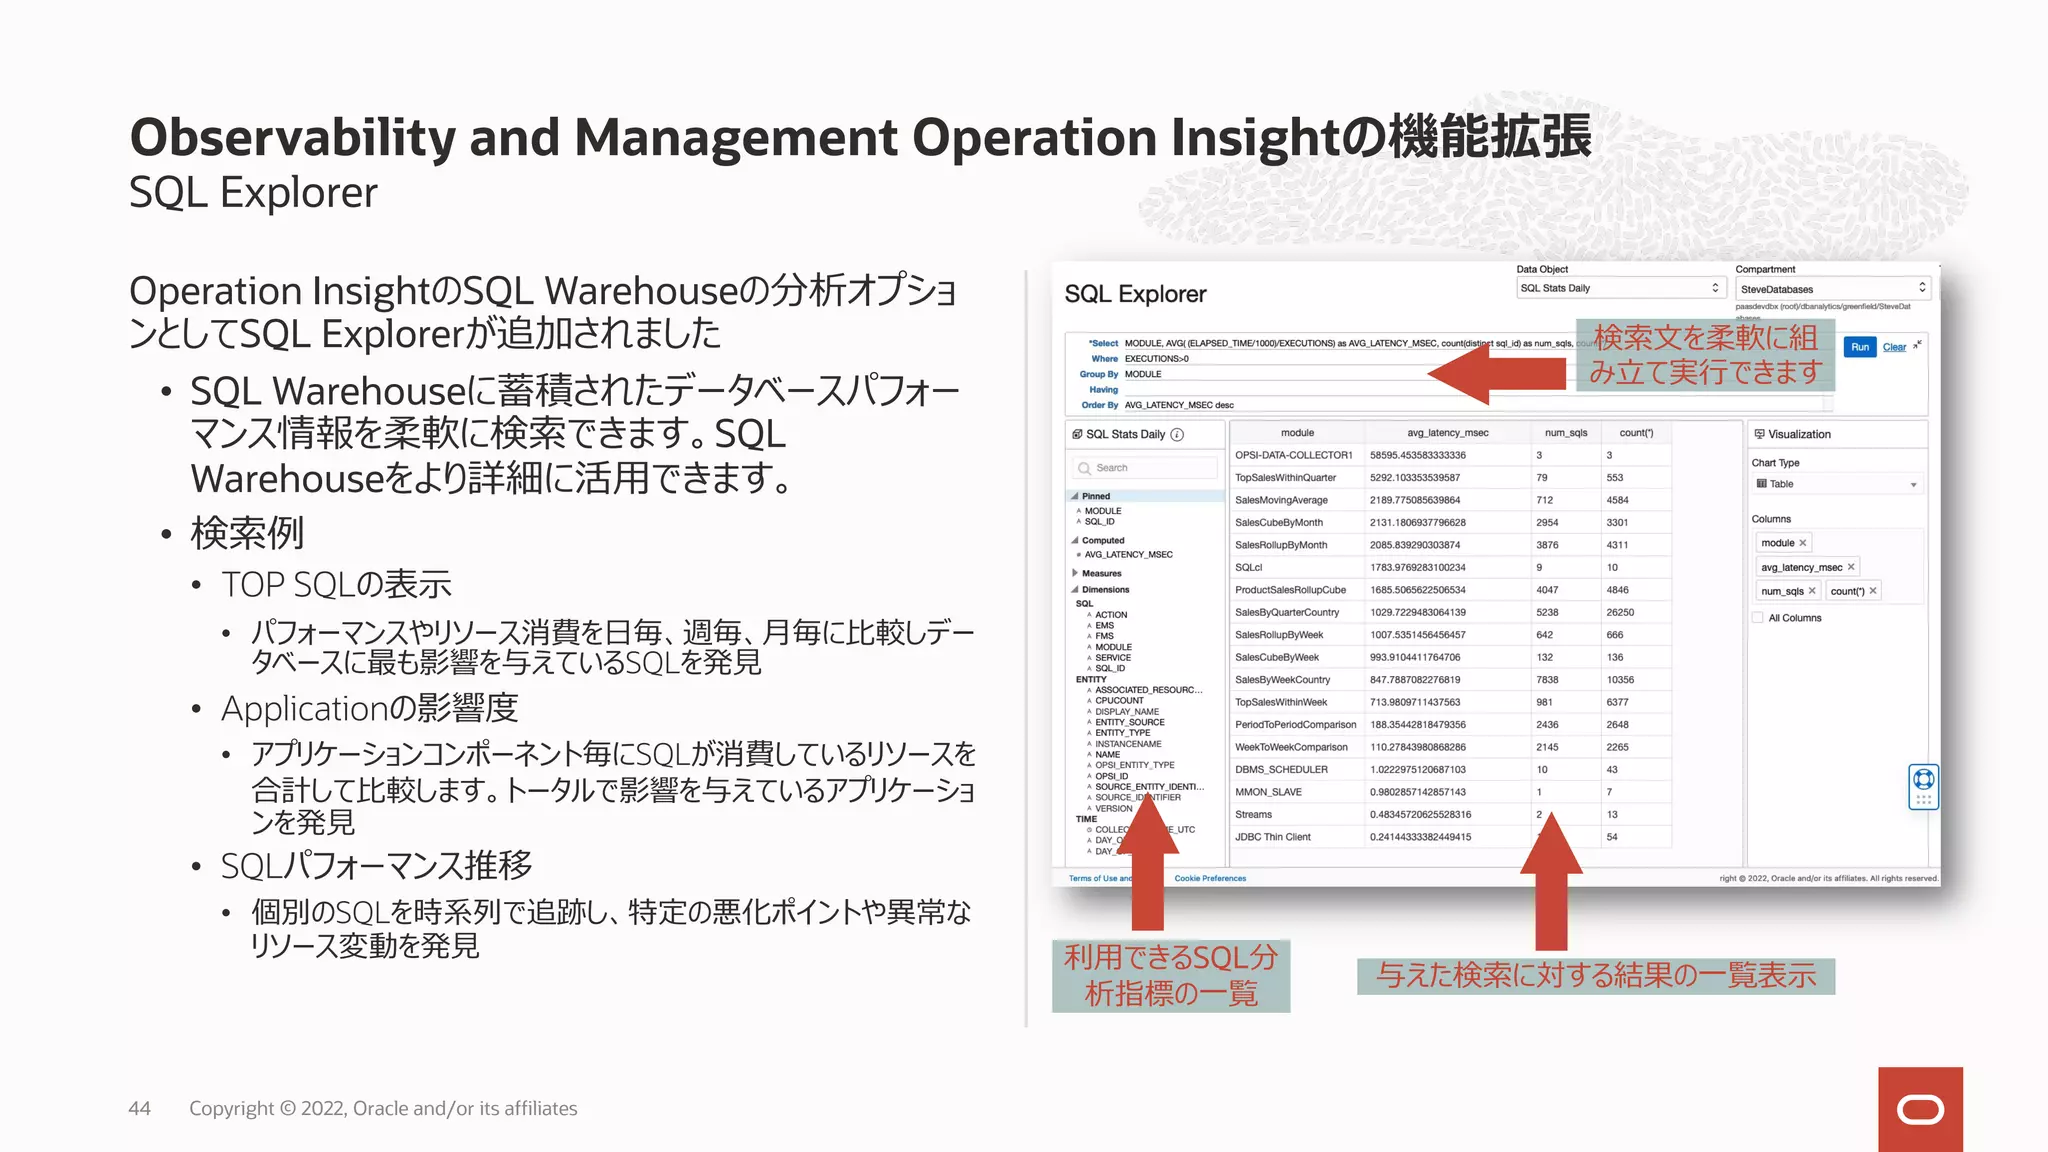Image resolution: width=2048 pixels, height=1152 pixels.
Task: Click the Visualization panel monitor icon
Action: [1759, 434]
